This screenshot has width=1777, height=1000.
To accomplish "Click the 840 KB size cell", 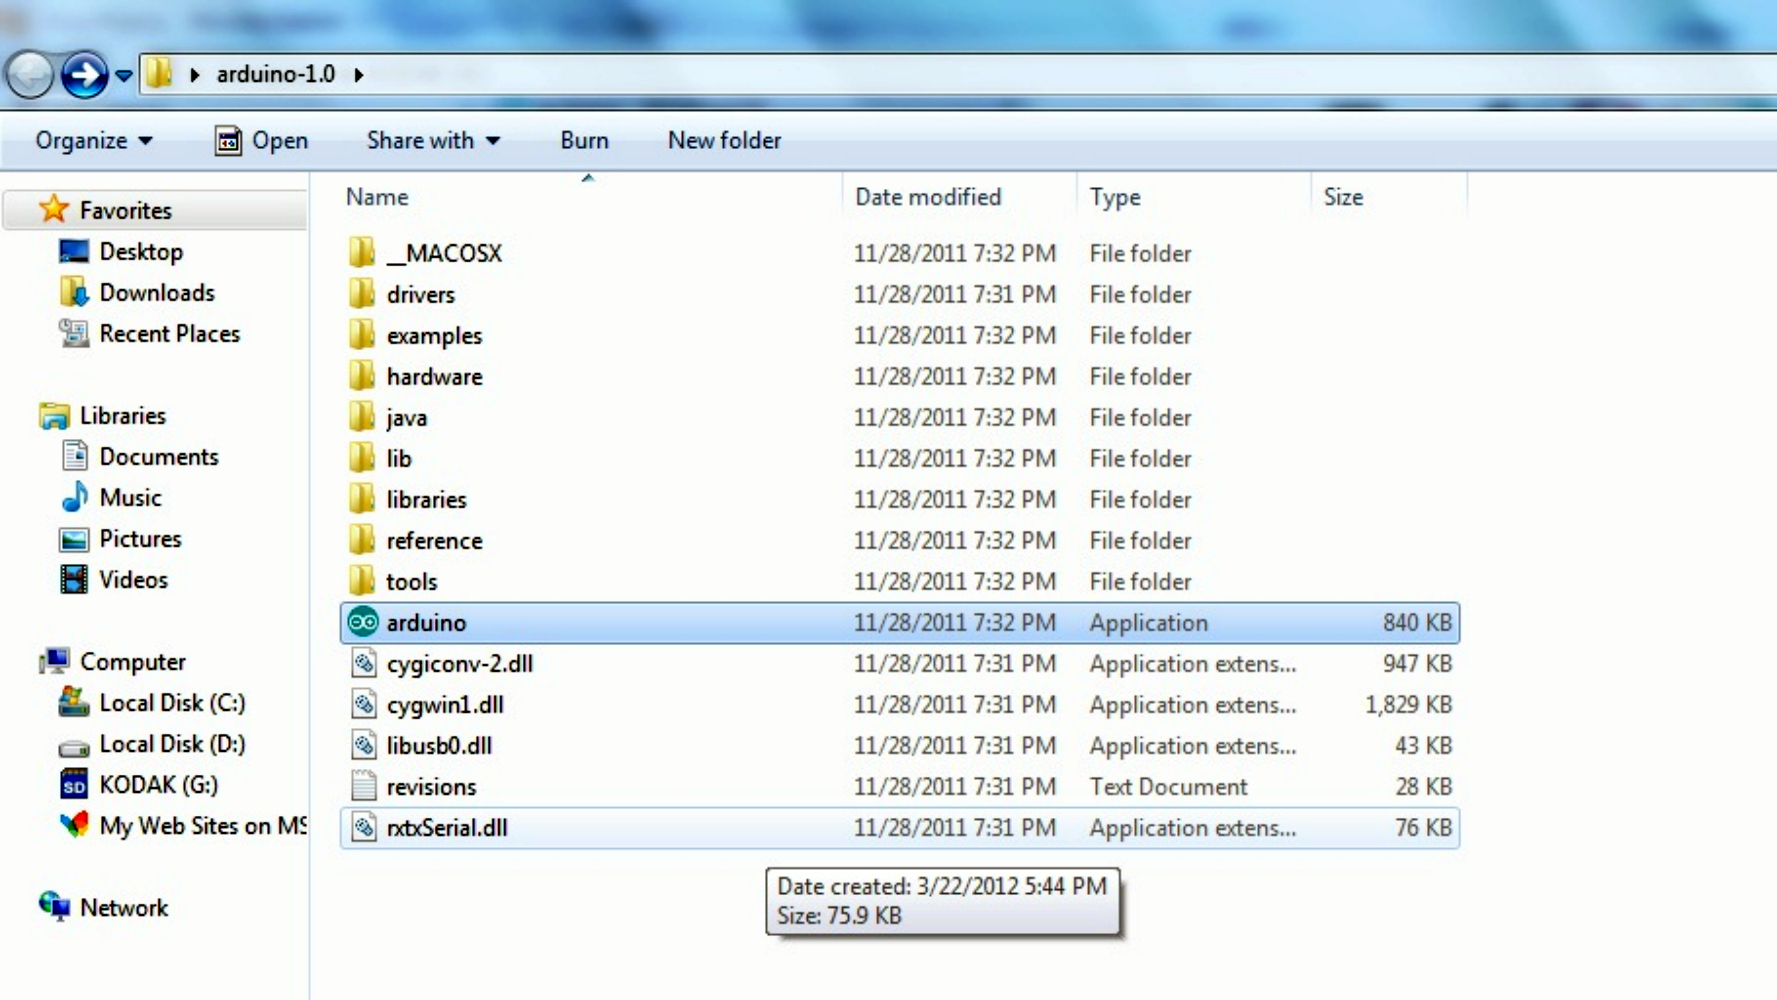I will (x=1417, y=622).
